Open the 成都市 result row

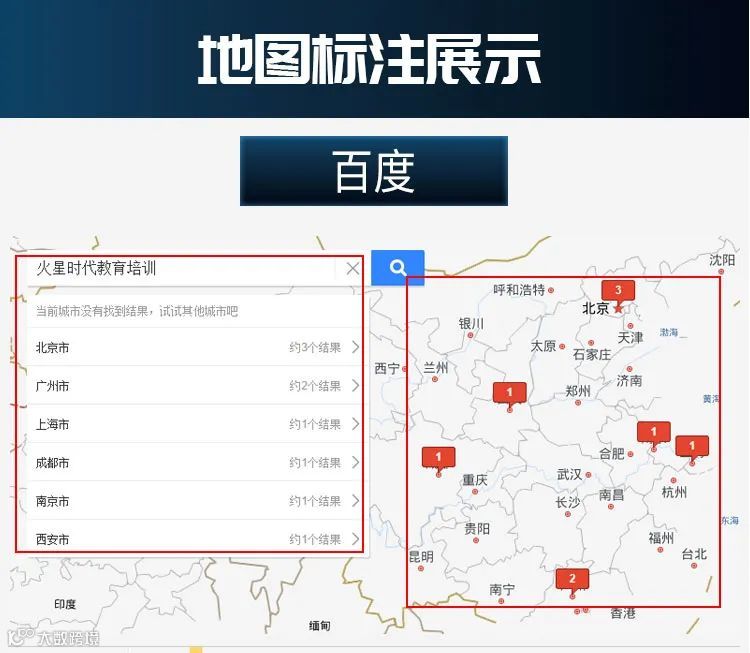(x=194, y=463)
